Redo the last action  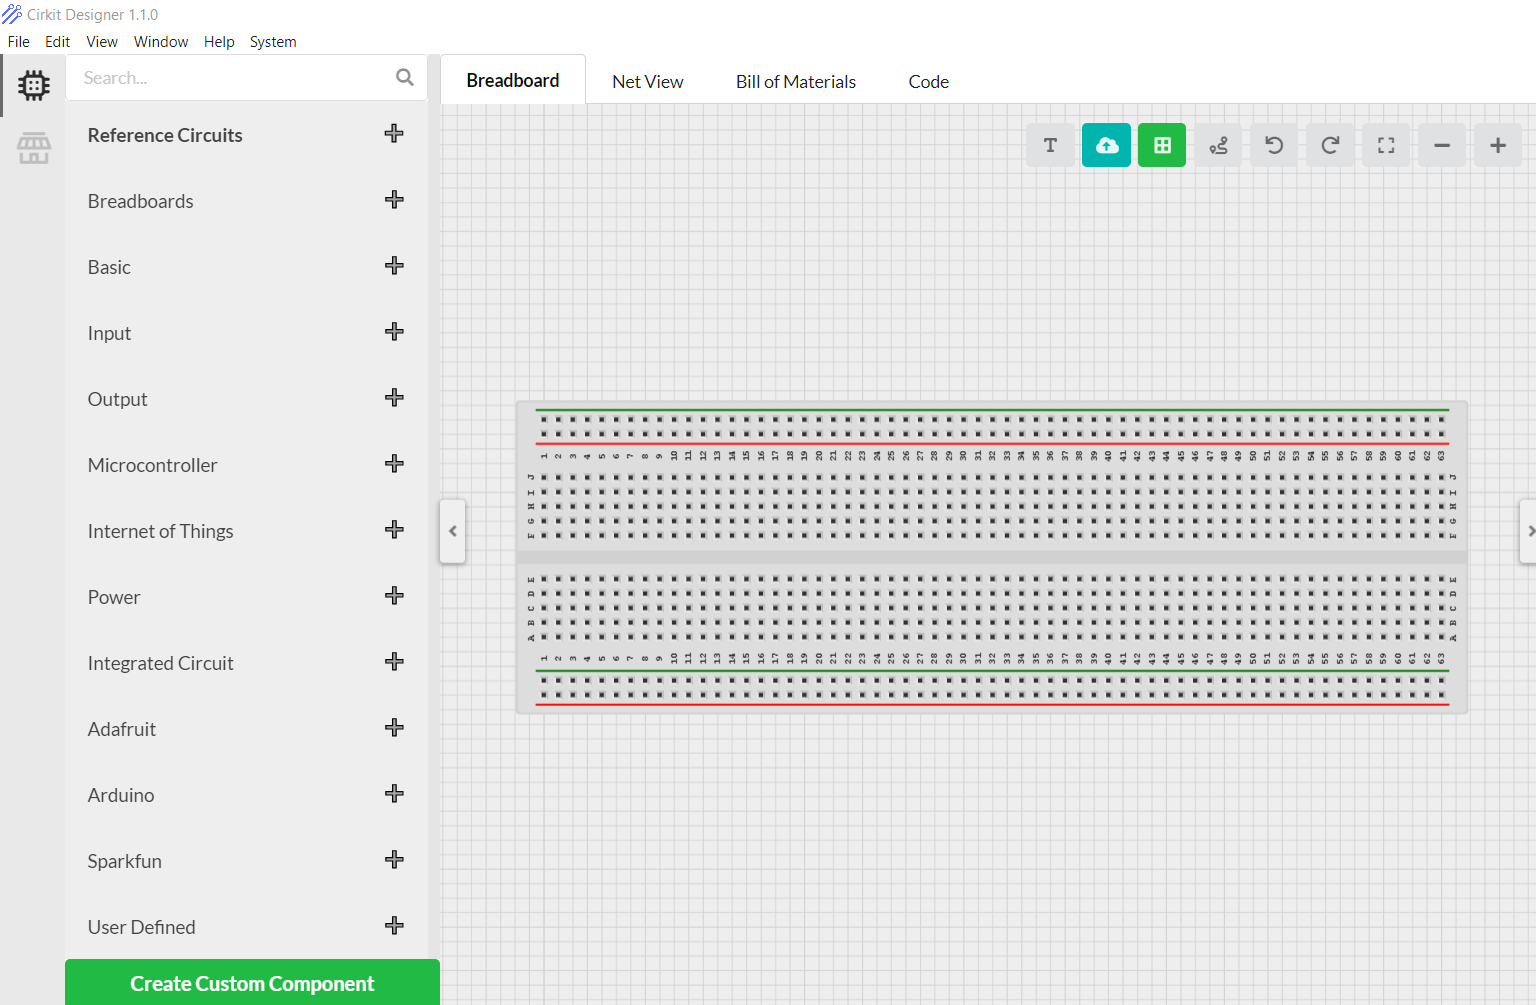[x=1330, y=145]
